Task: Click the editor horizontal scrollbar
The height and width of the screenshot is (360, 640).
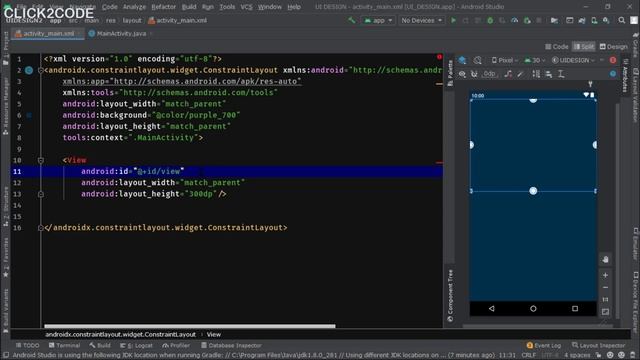Action: (x=190, y=326)
